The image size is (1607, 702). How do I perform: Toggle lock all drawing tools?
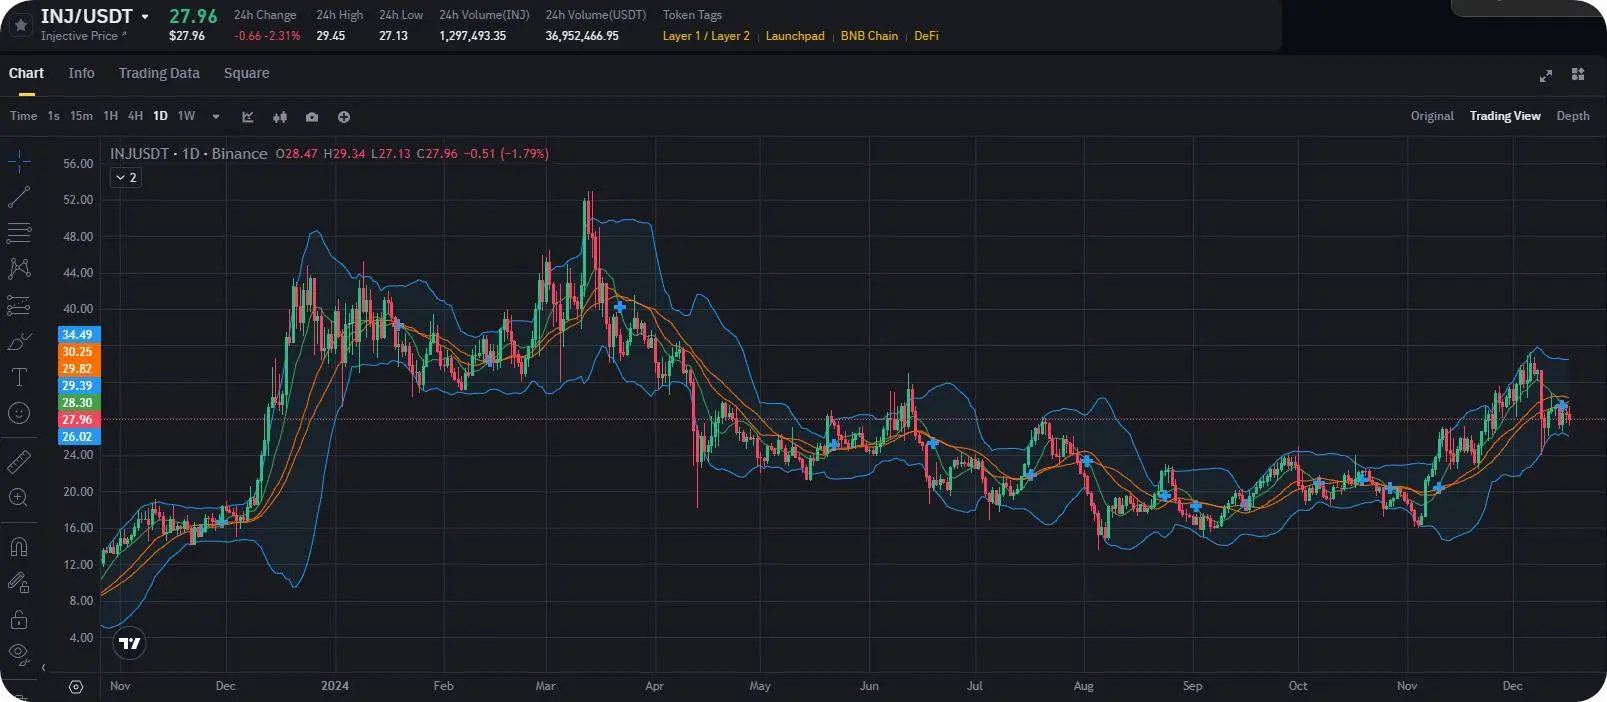coord(19,620)
